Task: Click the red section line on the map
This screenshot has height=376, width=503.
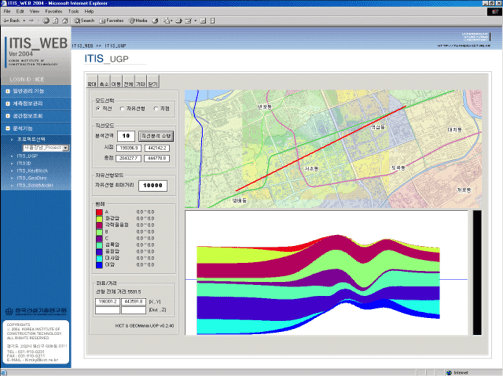Action: click(321, 149)
